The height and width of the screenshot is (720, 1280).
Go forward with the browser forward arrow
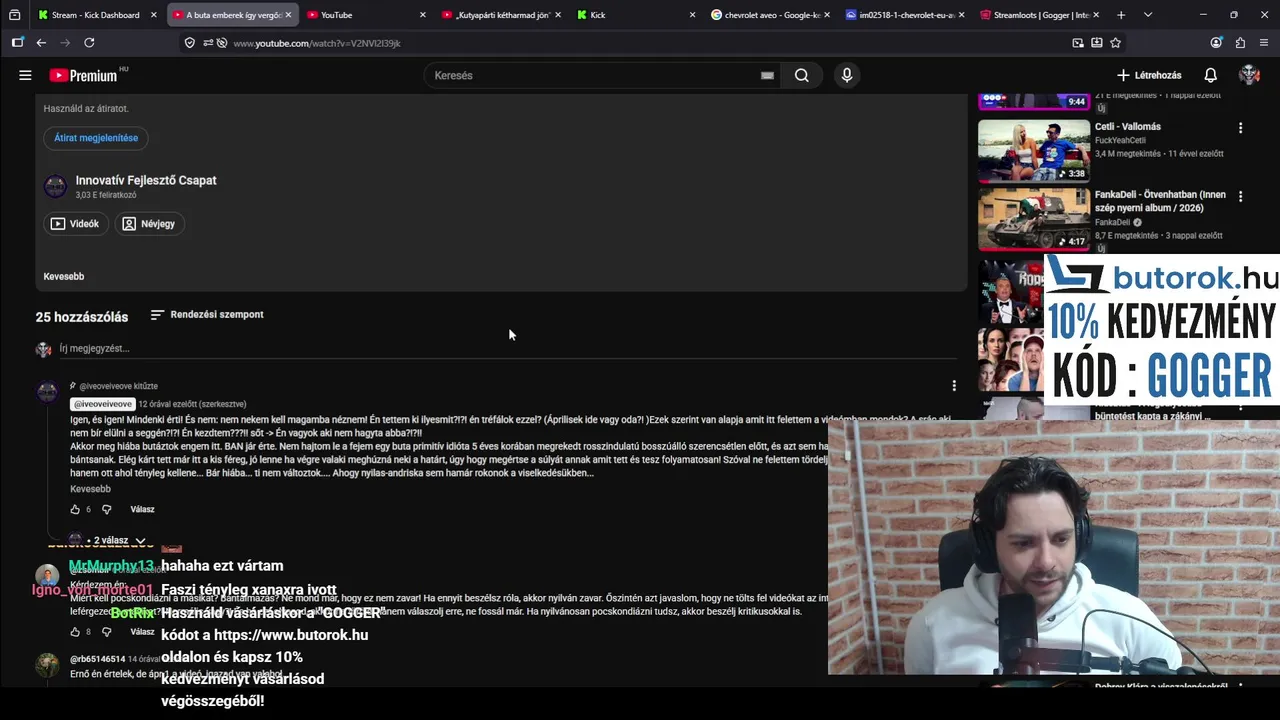(65, 43)
